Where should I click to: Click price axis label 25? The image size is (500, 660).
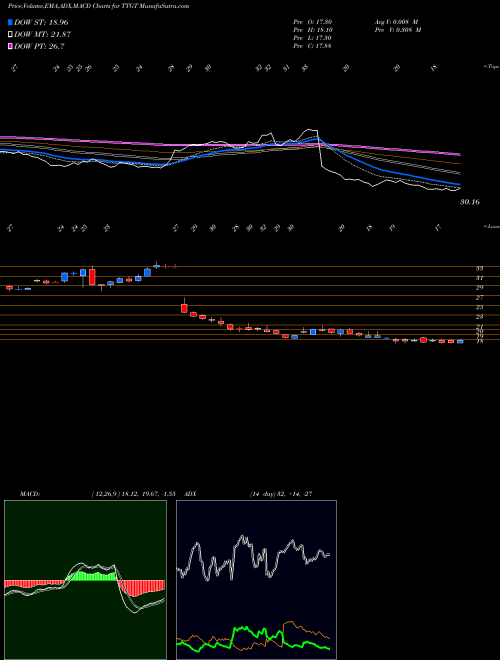479,307
